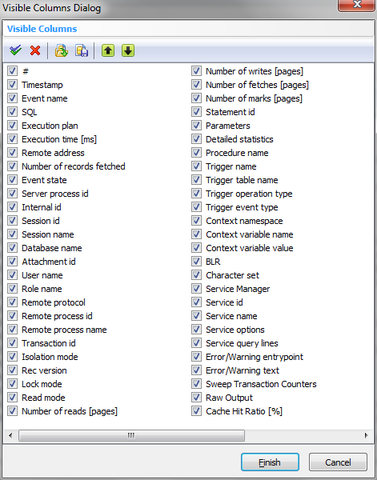Uncheck the Timestamp column checkbox
Screen dimensions: 377x480
(x=13, y=85)
